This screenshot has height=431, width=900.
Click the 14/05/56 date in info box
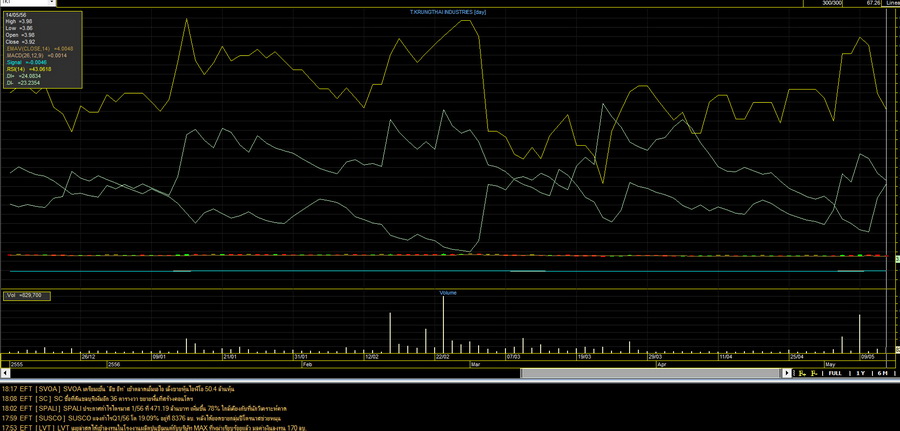(15, 15)
